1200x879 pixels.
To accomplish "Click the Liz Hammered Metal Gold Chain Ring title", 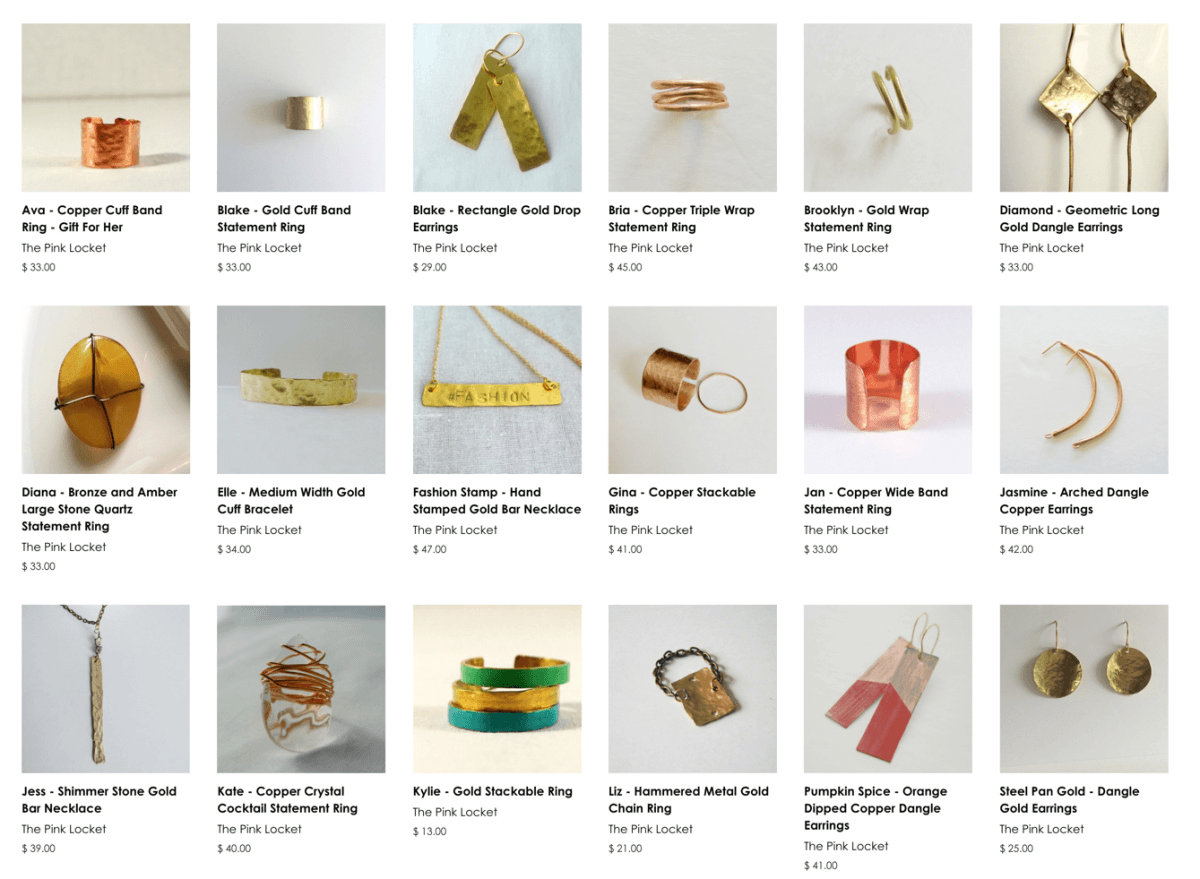I will click(688, 800).
